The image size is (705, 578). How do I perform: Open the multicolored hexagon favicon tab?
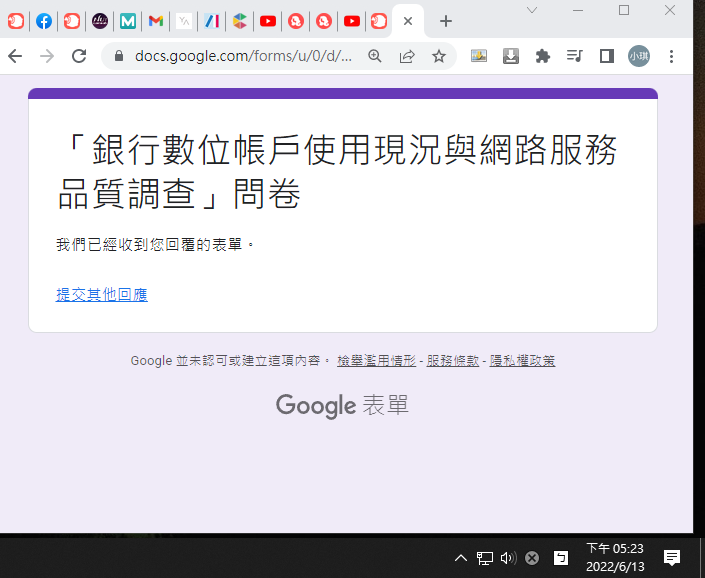(240, 21)
